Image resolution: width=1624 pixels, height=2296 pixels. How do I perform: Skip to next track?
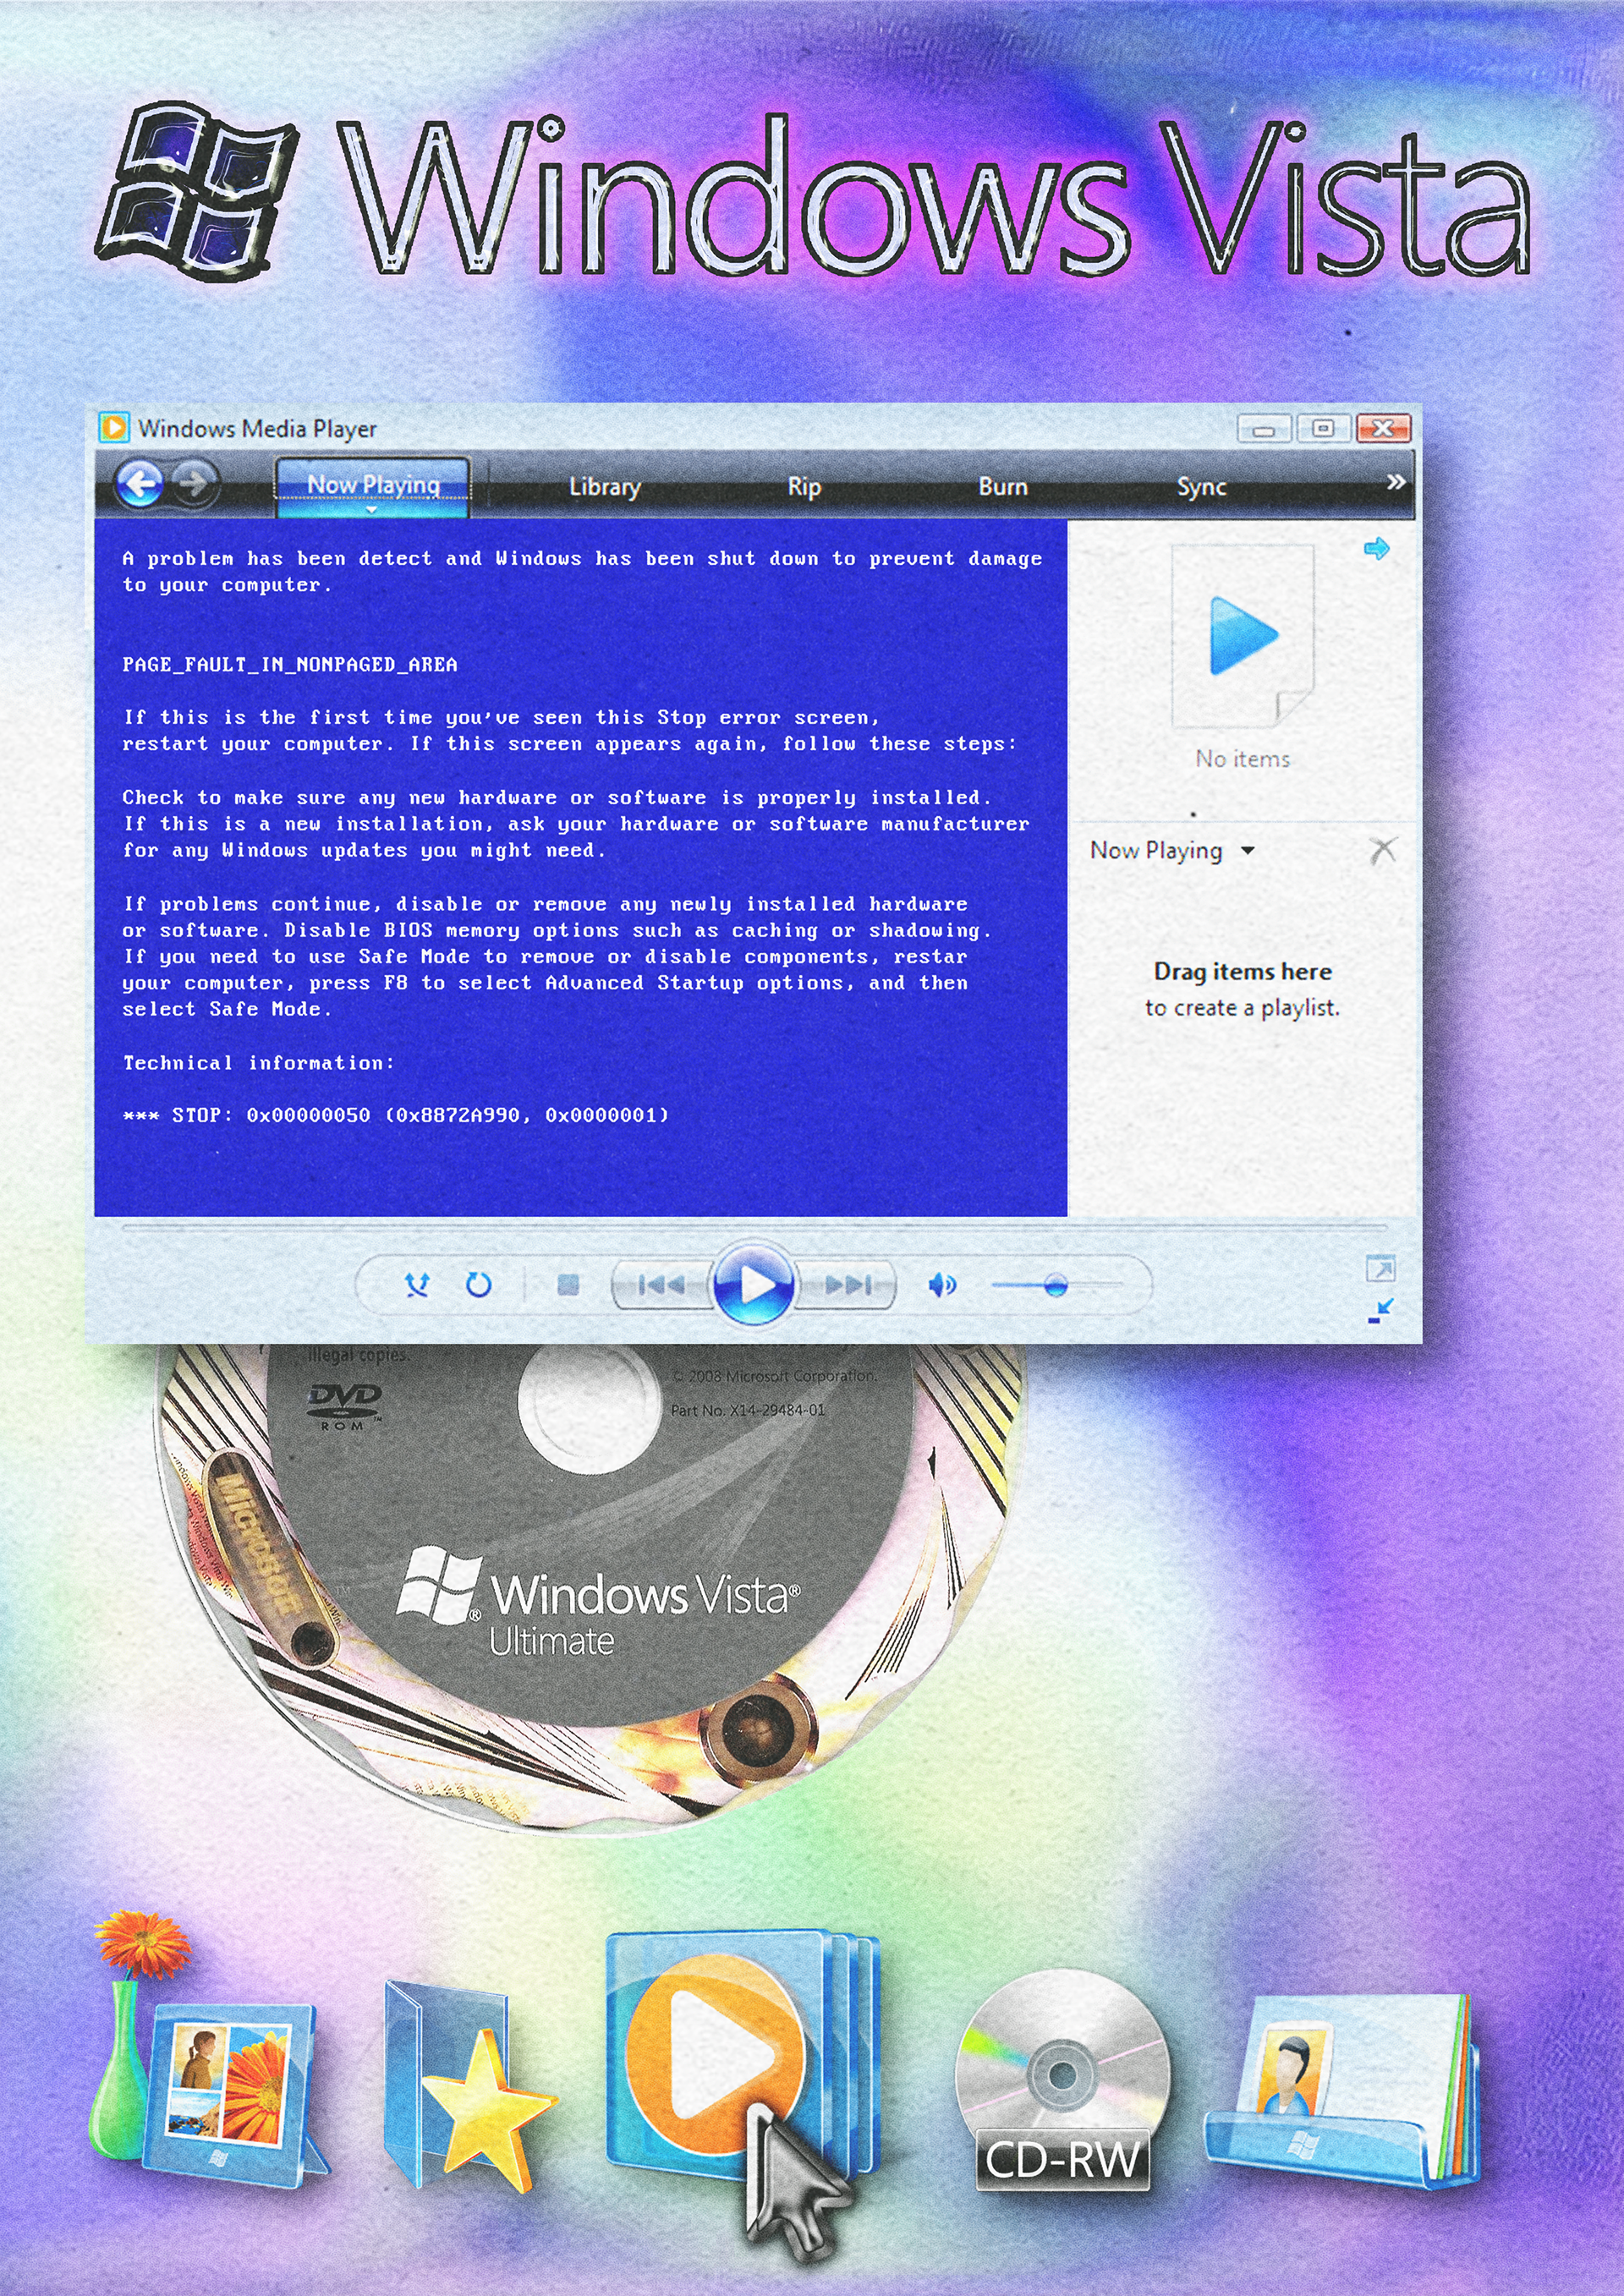click(848, 1284)
